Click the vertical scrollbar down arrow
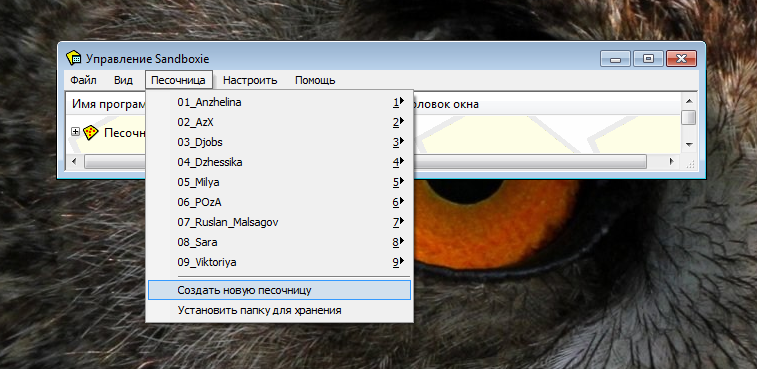Screen dimensions: 757x369 pyautogui.click(x=689, y=144)
